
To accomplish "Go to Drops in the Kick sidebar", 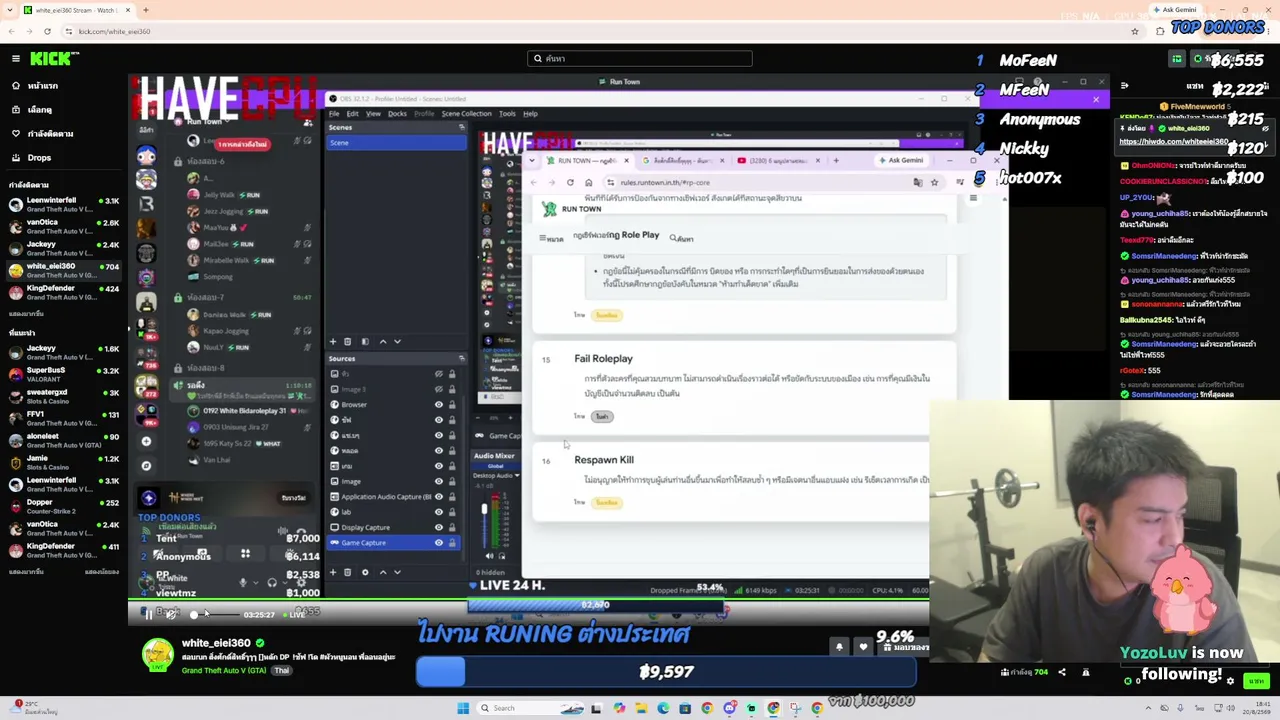I will (x=39, y=157).
